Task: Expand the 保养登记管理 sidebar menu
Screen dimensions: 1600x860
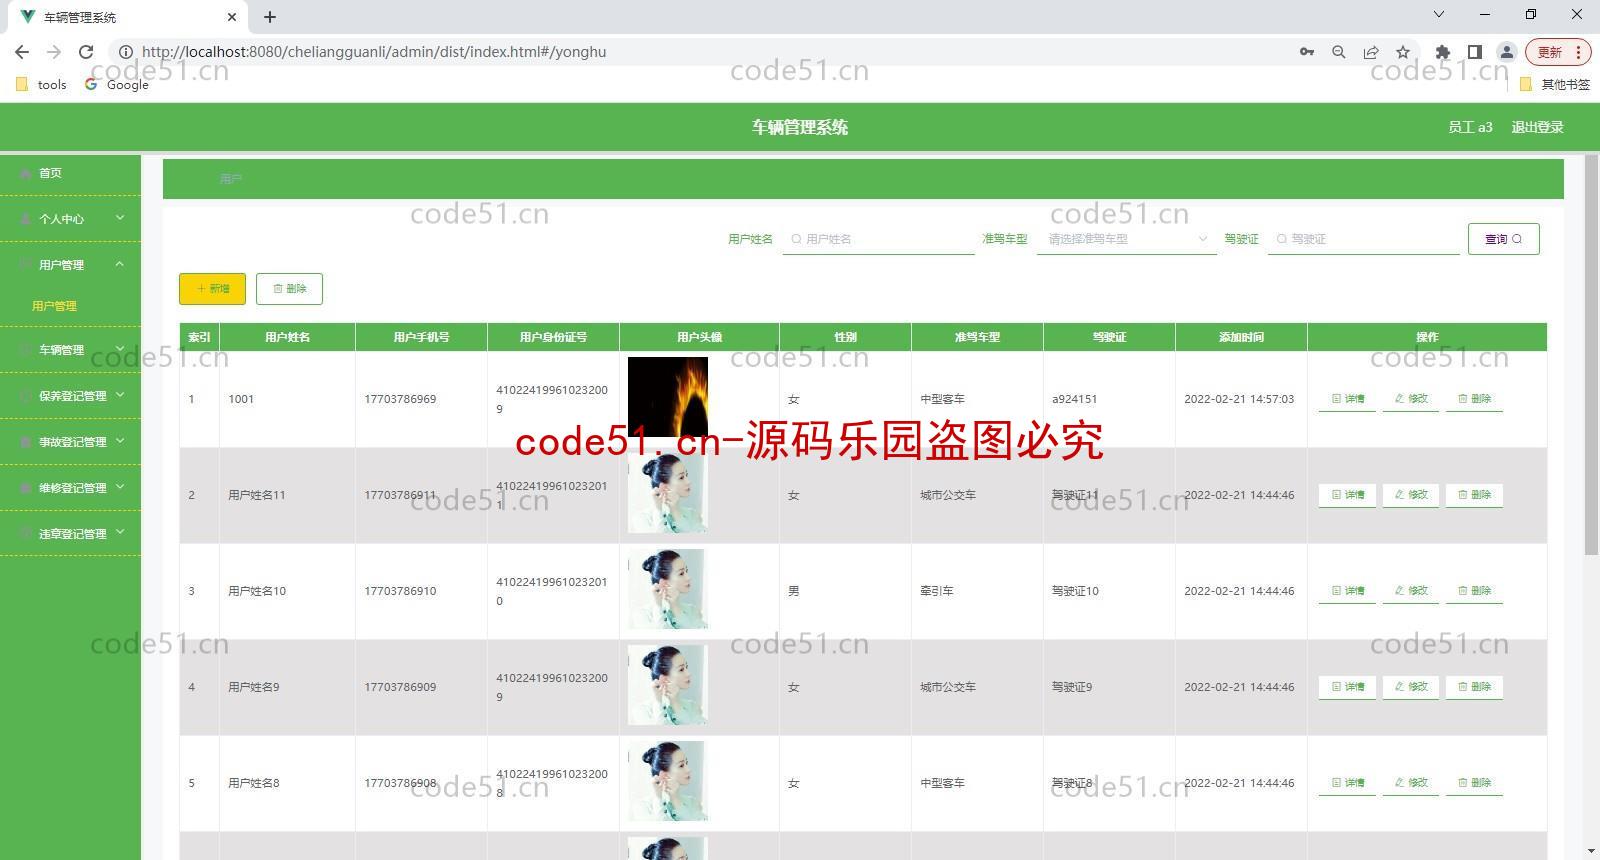Action: [70, 396]
